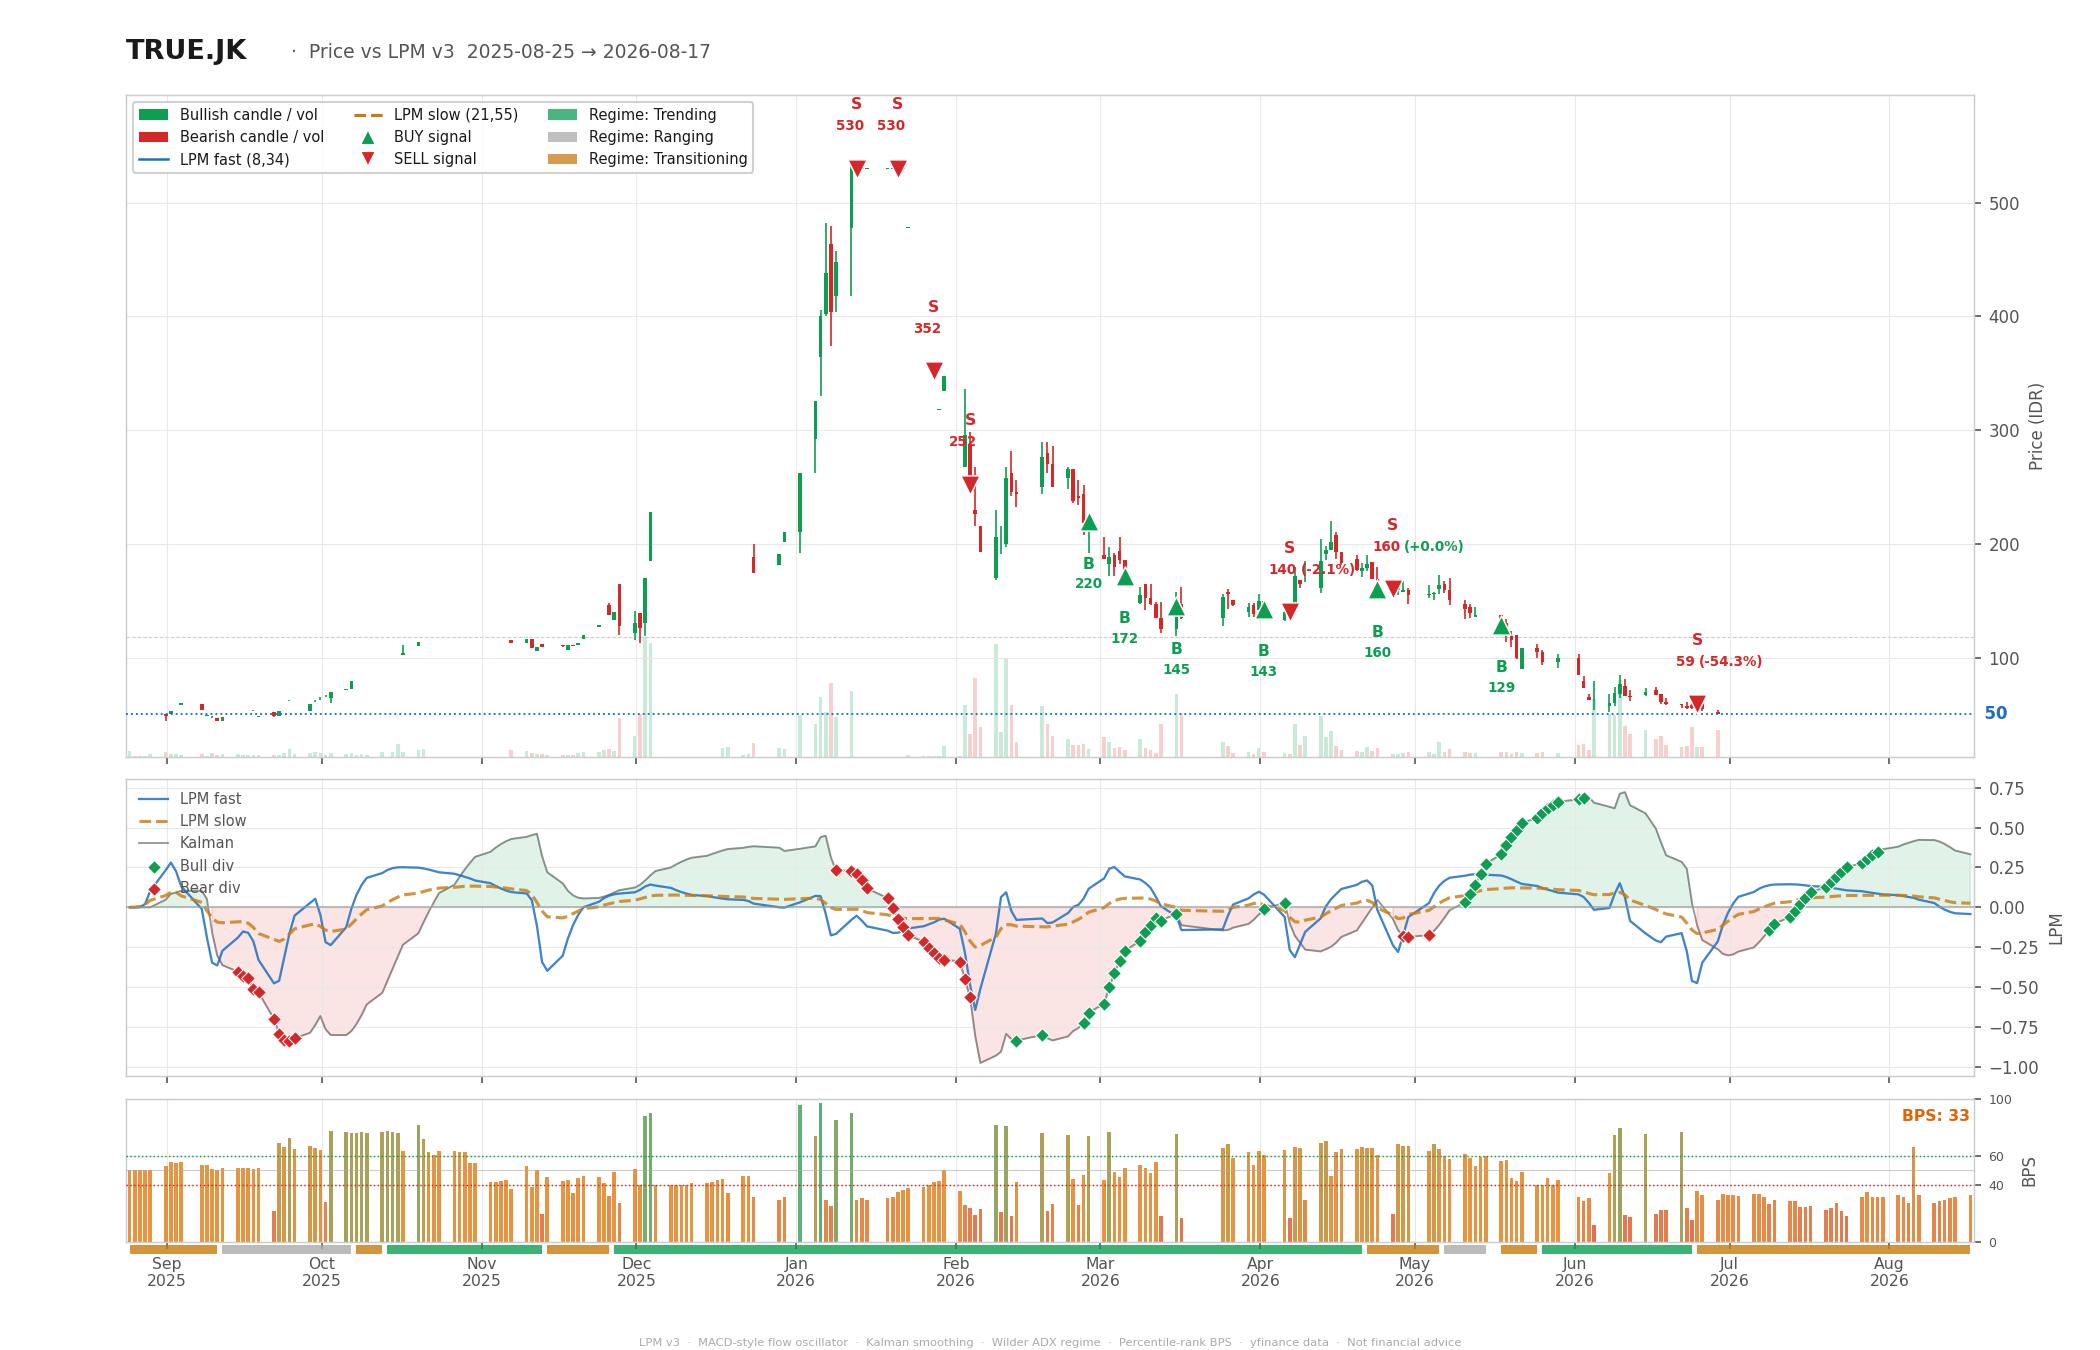Click the buy triangle labeled B 129
The width and height of the screenshot is (2100, 1350).
click(x=1501, y=626)
